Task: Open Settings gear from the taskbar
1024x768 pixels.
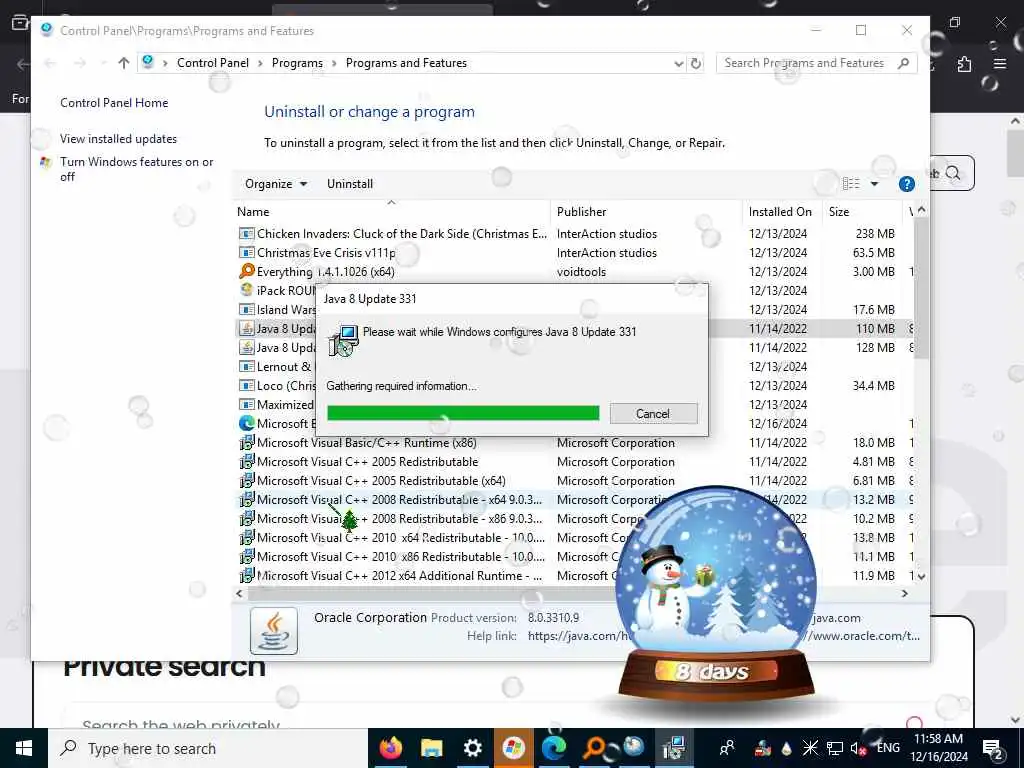Action: tap(472, 748)
